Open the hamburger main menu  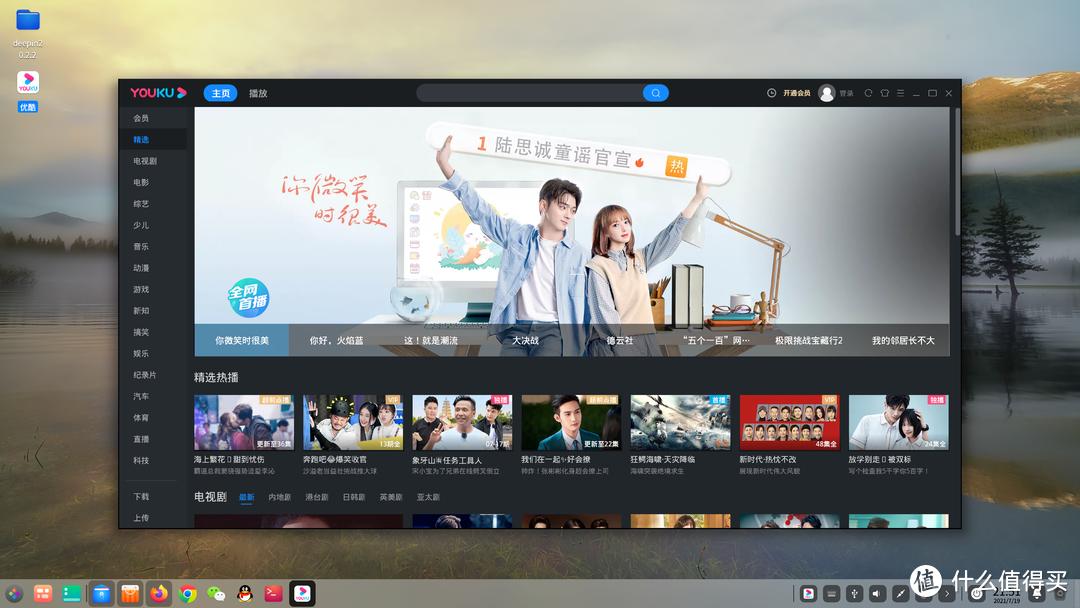point(900,92)
